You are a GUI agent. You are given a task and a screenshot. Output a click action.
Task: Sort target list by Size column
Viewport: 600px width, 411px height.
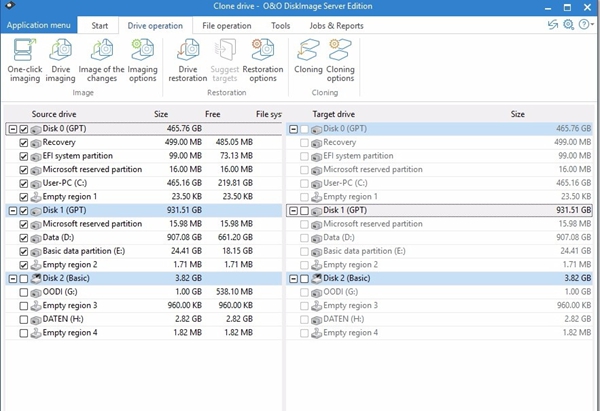pyautogui.click(x=517, y=114)
